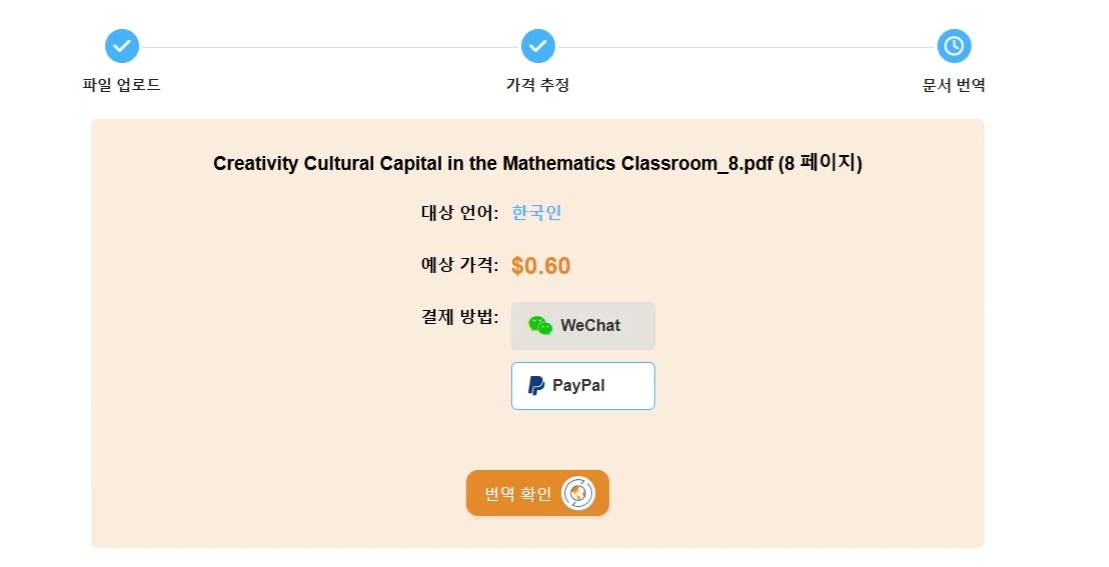Click the 결제 방법 payment label
The image size is (1109, 567).
(460, 316)
